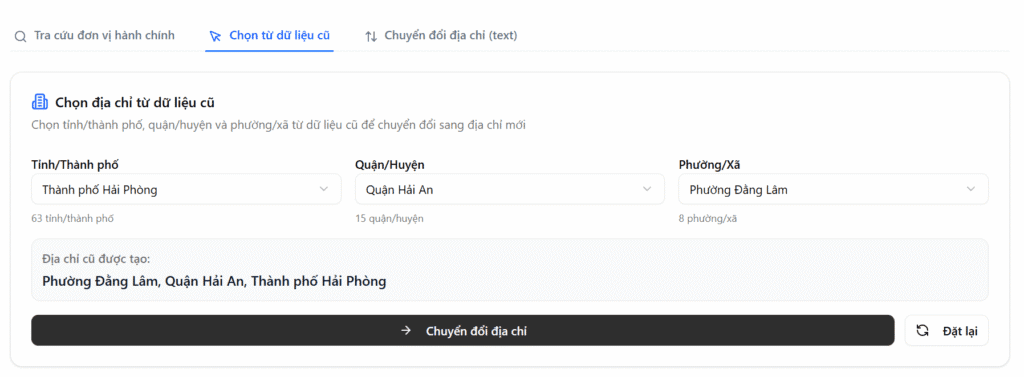Open the Thành phố Hải Phòng dropdown
Viewport: 1024px width, 377px height.
point(186,189)
